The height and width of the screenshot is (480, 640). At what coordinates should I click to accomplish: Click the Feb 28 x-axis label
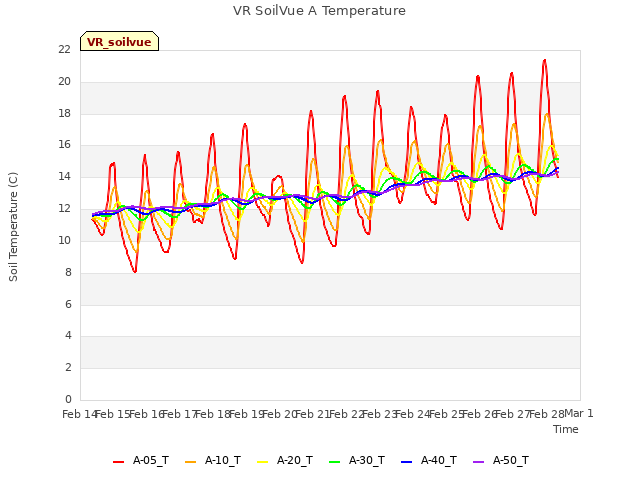(547, 414)
